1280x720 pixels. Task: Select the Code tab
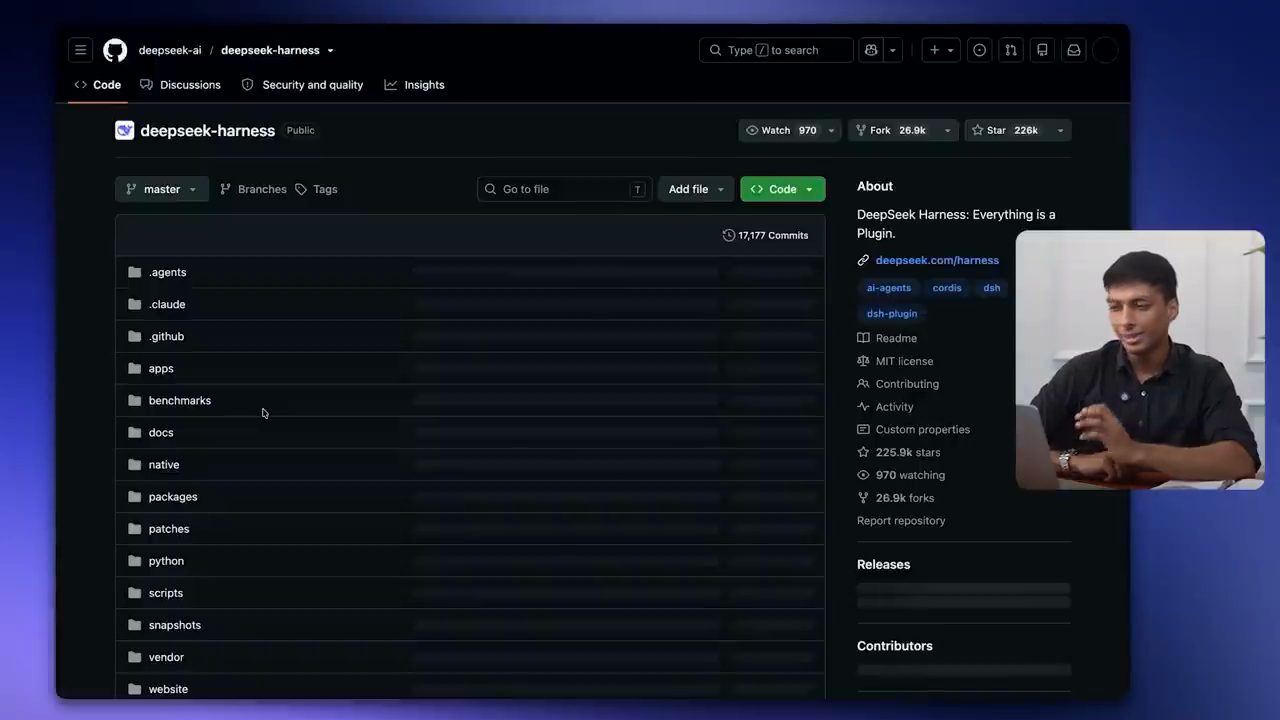[x=98, y=85]
